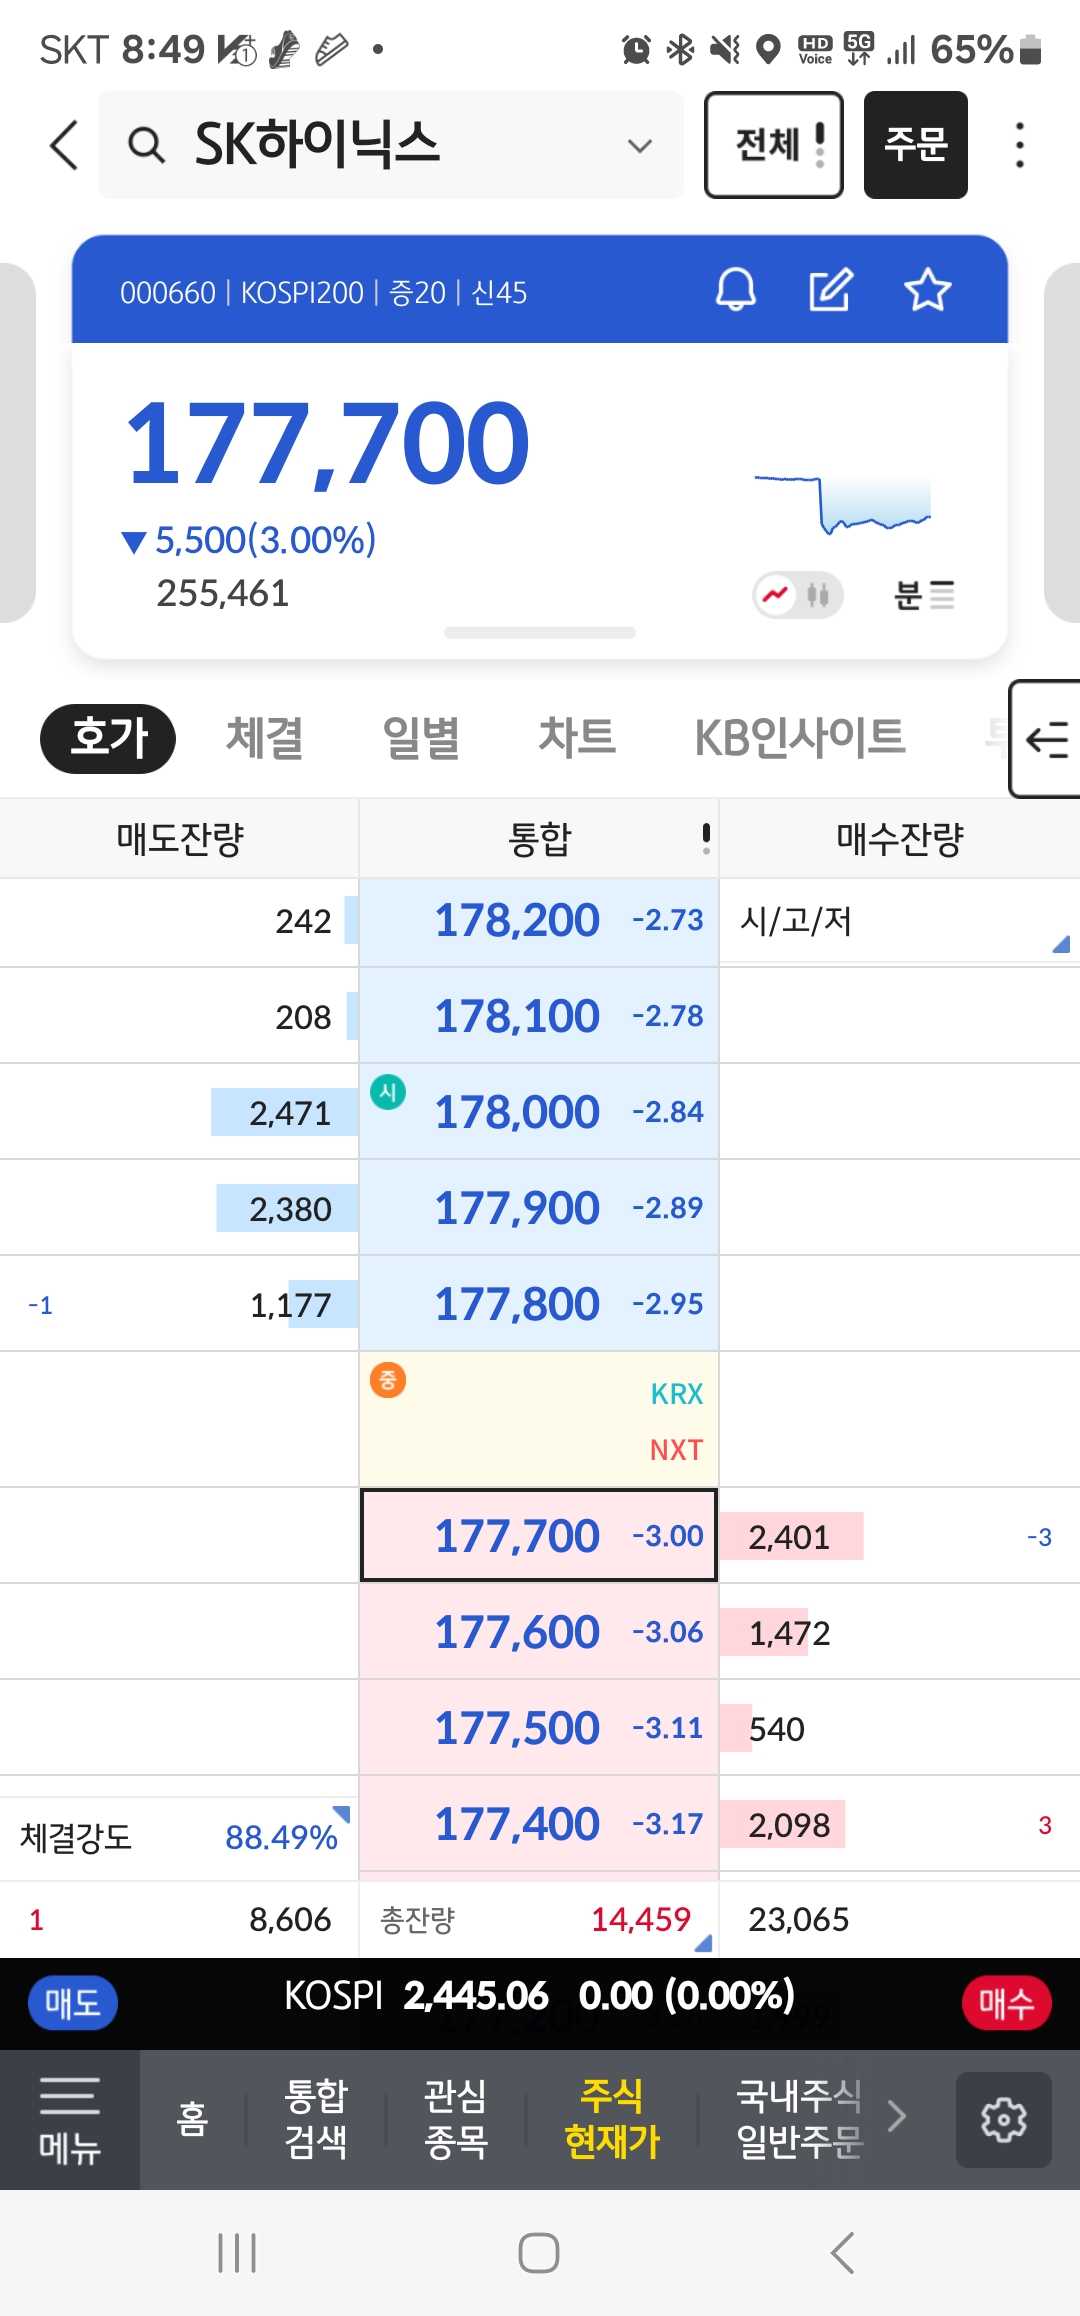Expand the SK하이닉스 stock dropdown chevron
The image size is (1080, 2316).
click(x=640, y=146)
